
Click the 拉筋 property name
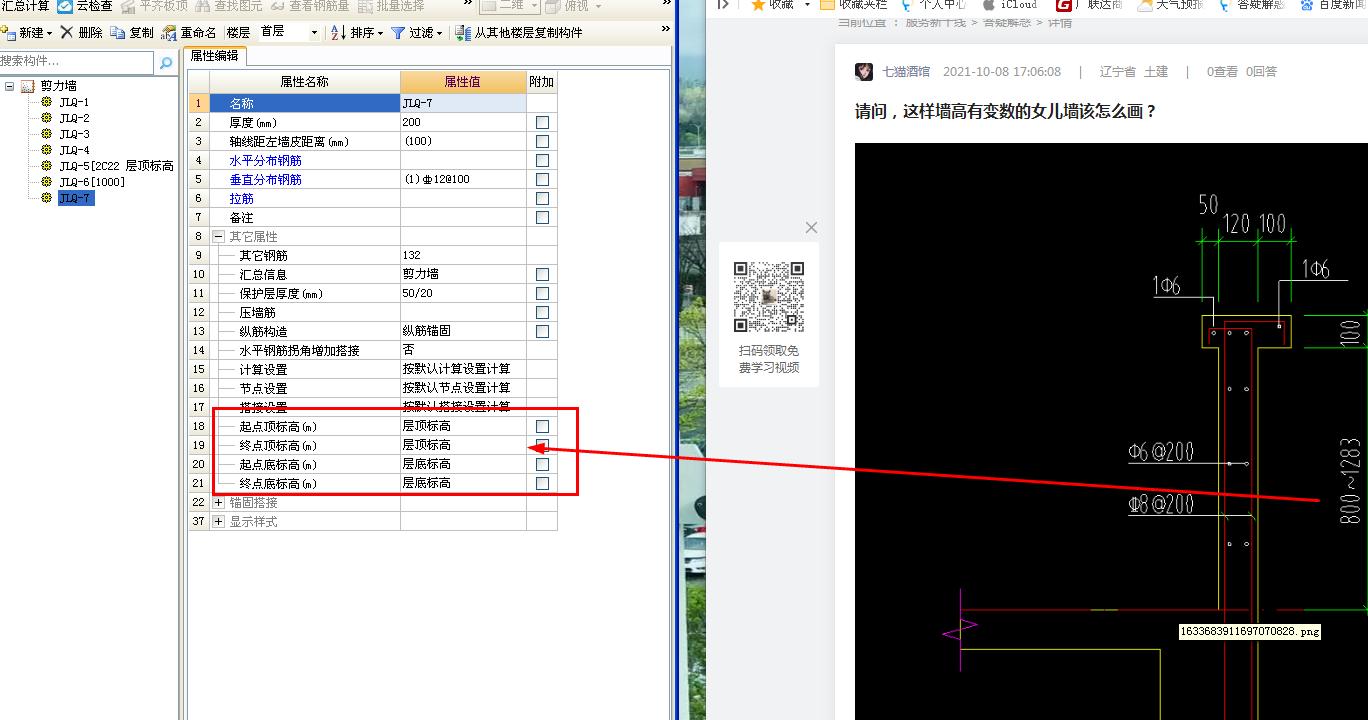point(241,198)
